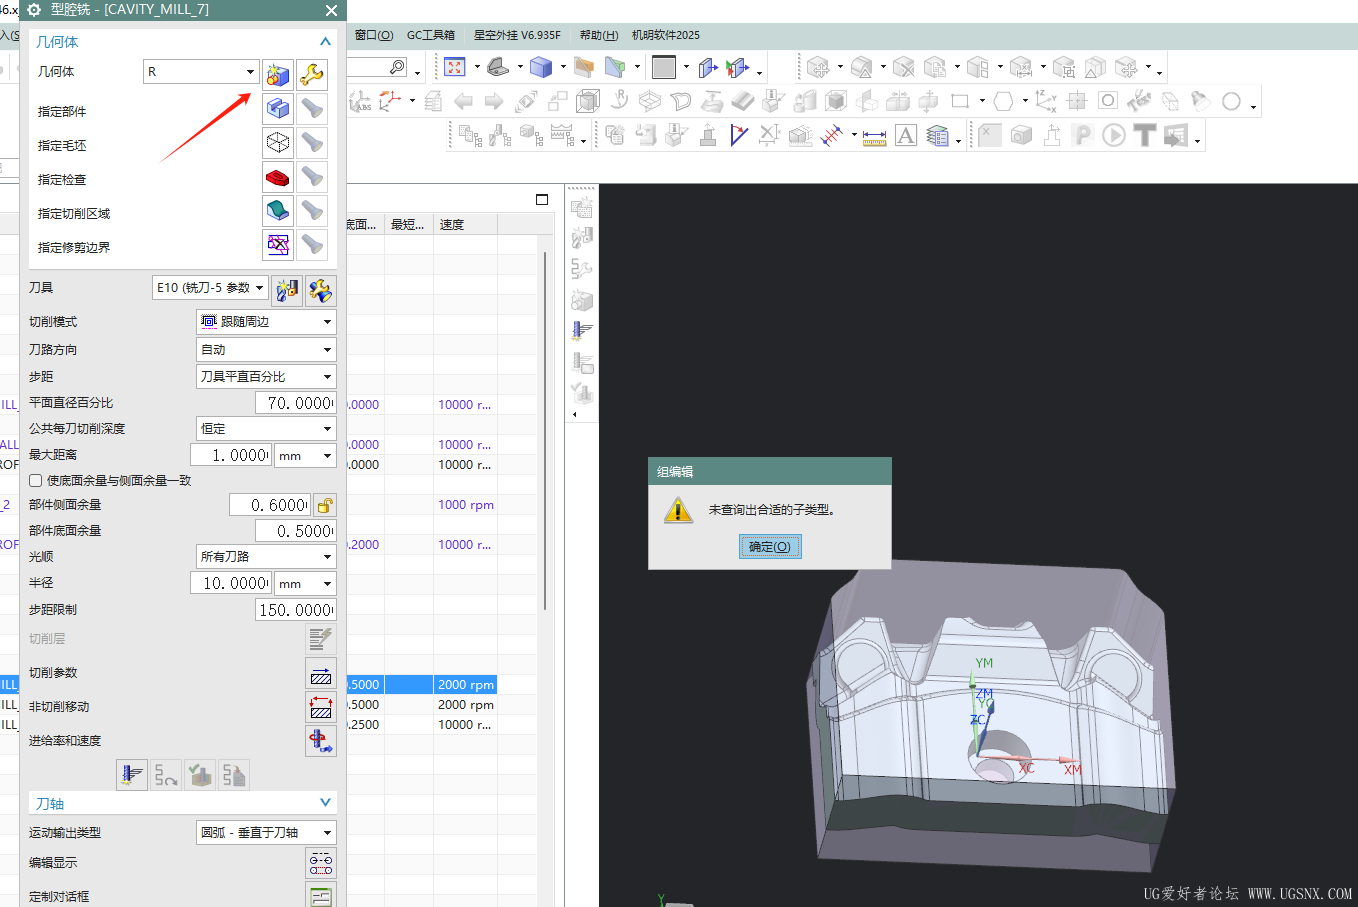The height and width of the screenshot is (907, 1358).
Task: Open non-cutting moves (非切削移动) icon
Action: (x=321, y=707)
